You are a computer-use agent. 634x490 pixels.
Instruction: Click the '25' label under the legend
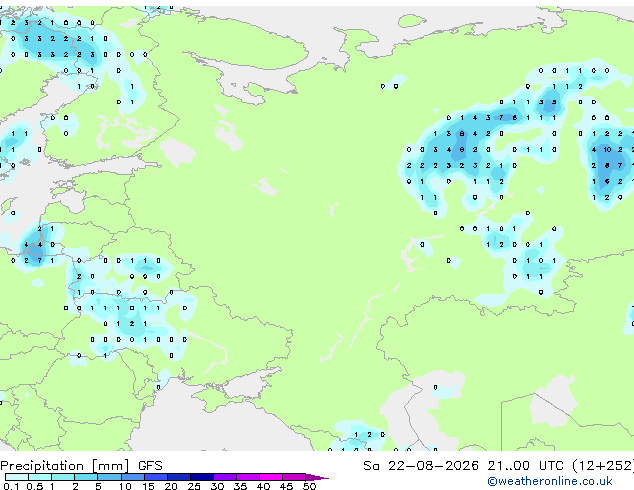[x=194, y=486]
